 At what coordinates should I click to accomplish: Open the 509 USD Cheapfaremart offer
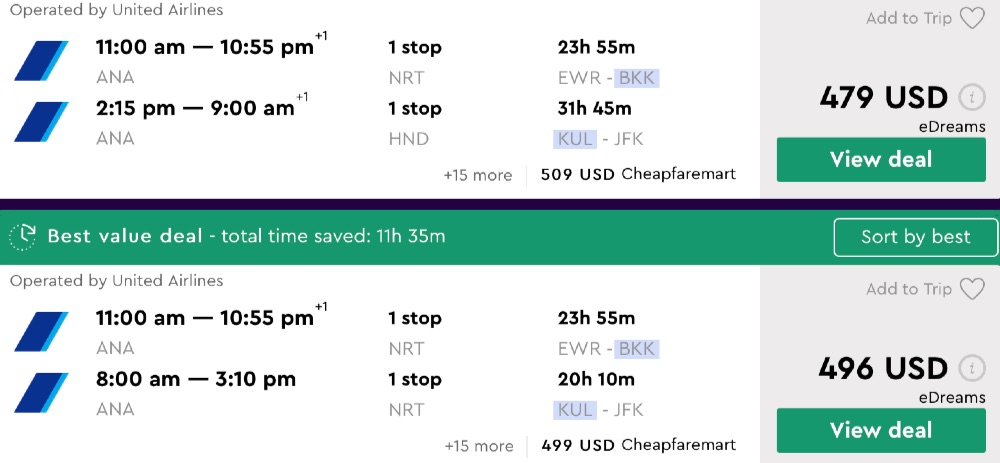point(638,174)
